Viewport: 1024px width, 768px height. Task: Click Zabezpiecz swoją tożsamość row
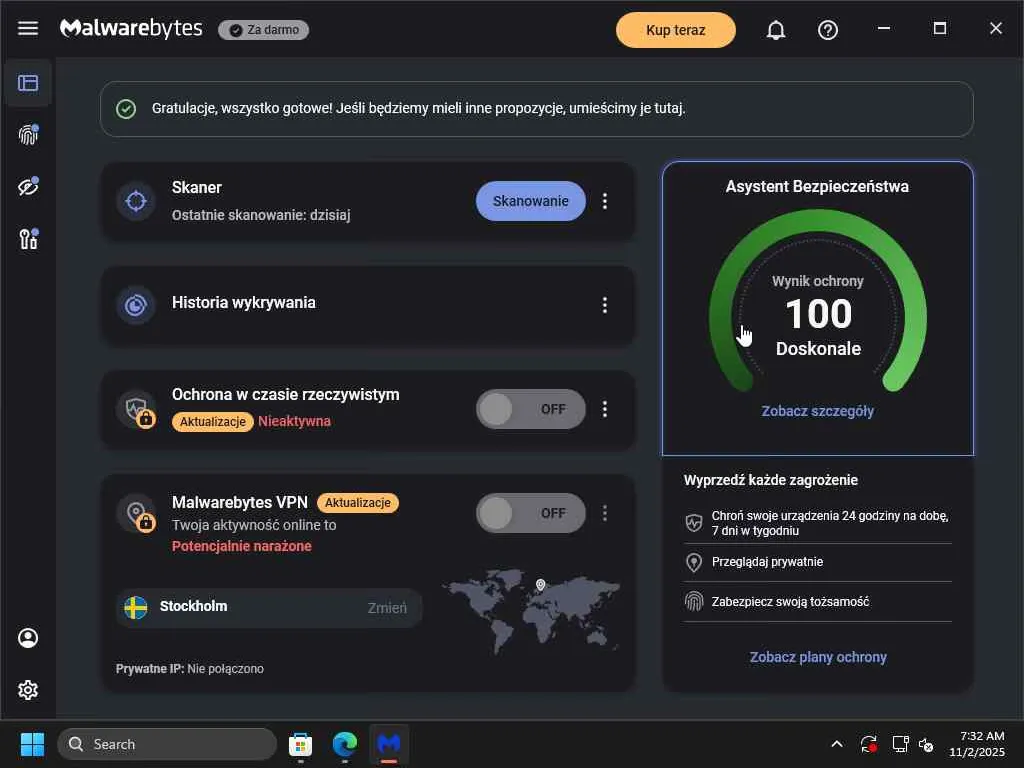(x=818, y=601)
